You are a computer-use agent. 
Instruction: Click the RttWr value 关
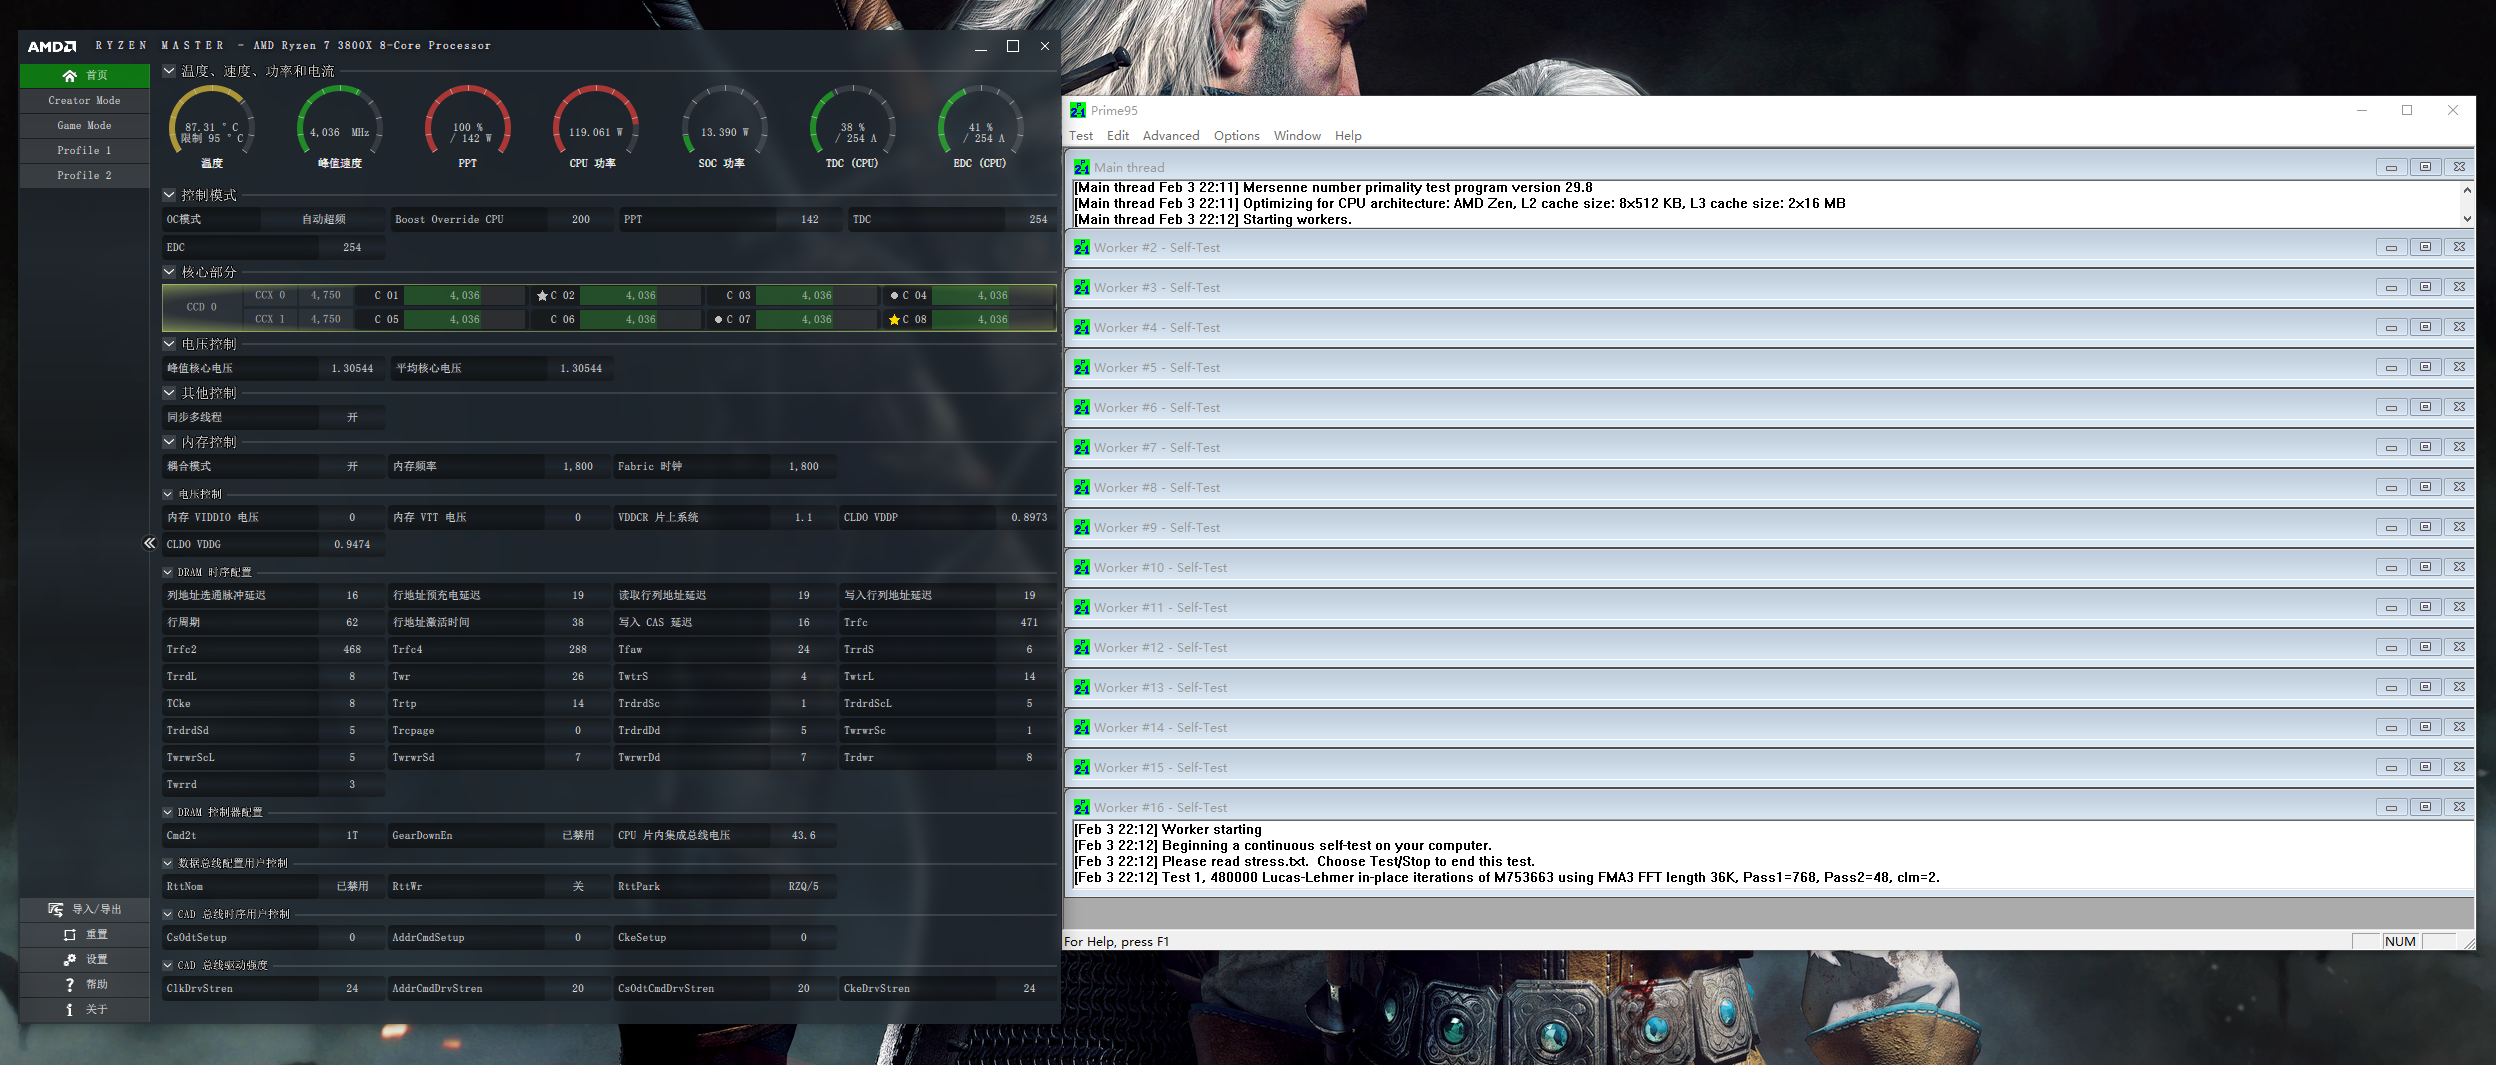pos(578,887)
